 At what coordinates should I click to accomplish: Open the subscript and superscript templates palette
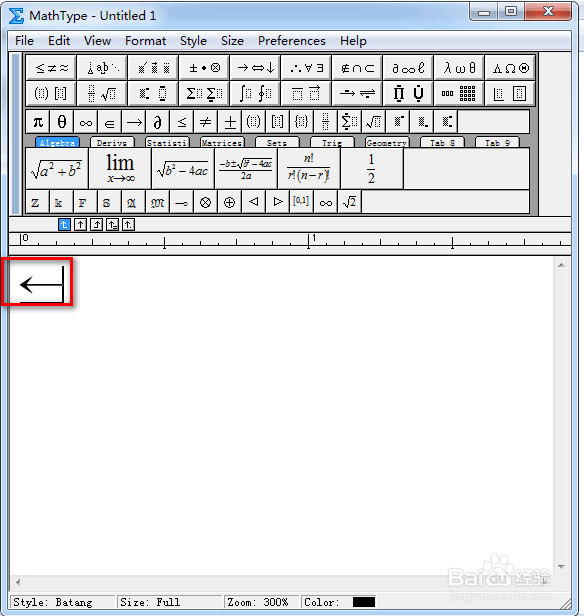tap(154, 94)
